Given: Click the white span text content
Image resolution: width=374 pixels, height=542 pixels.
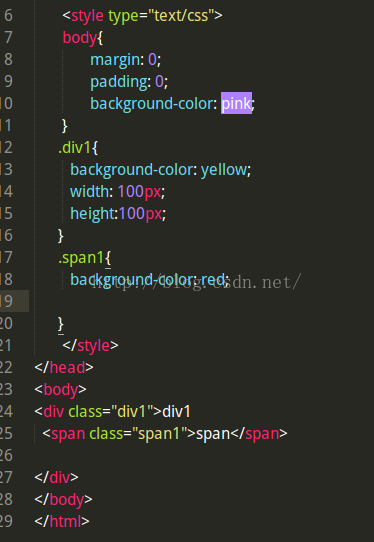Looking at the screenshot, I should click(213, 434).
